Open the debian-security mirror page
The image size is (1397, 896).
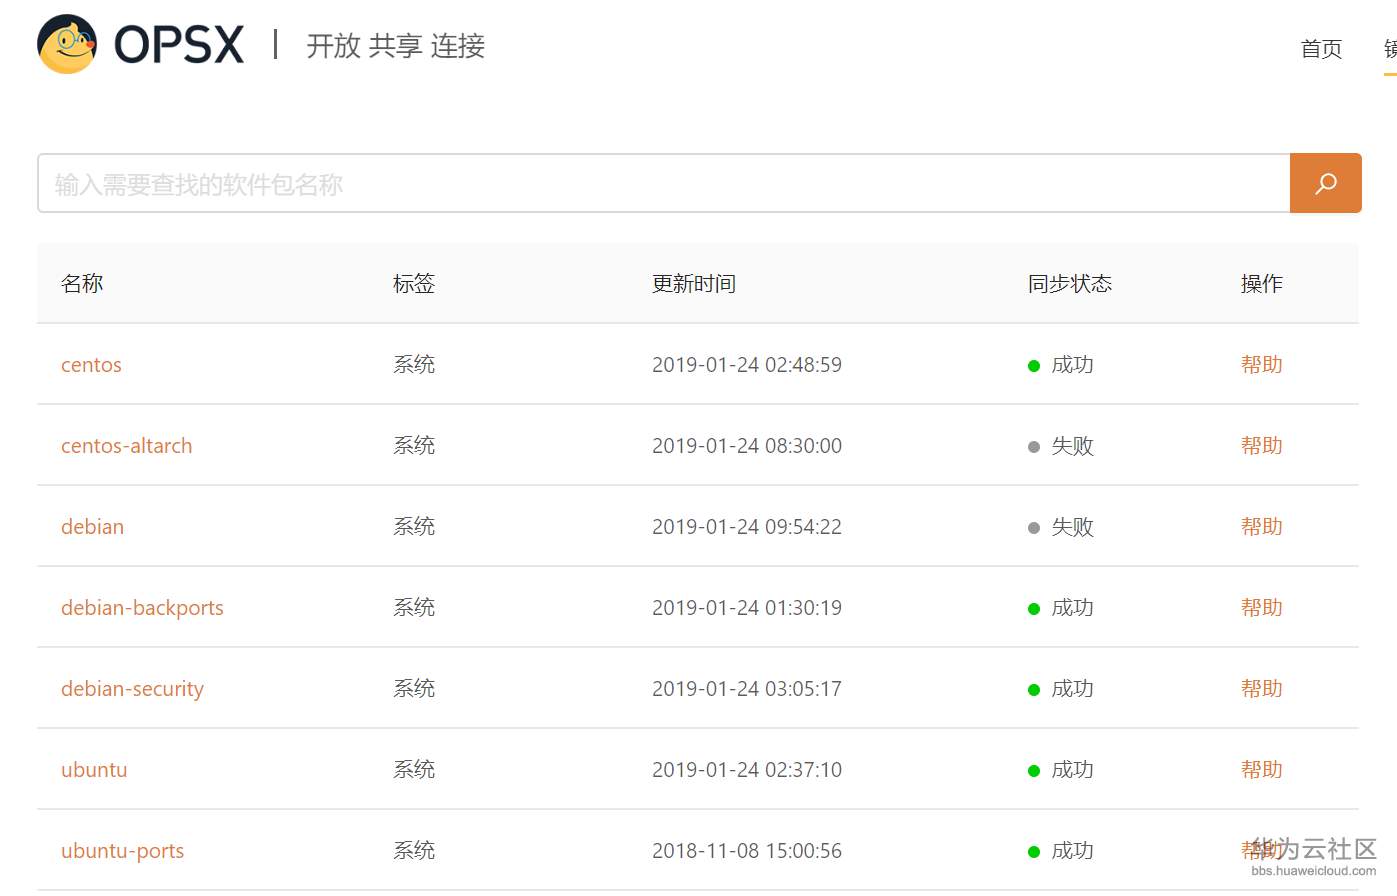point(132,689)
